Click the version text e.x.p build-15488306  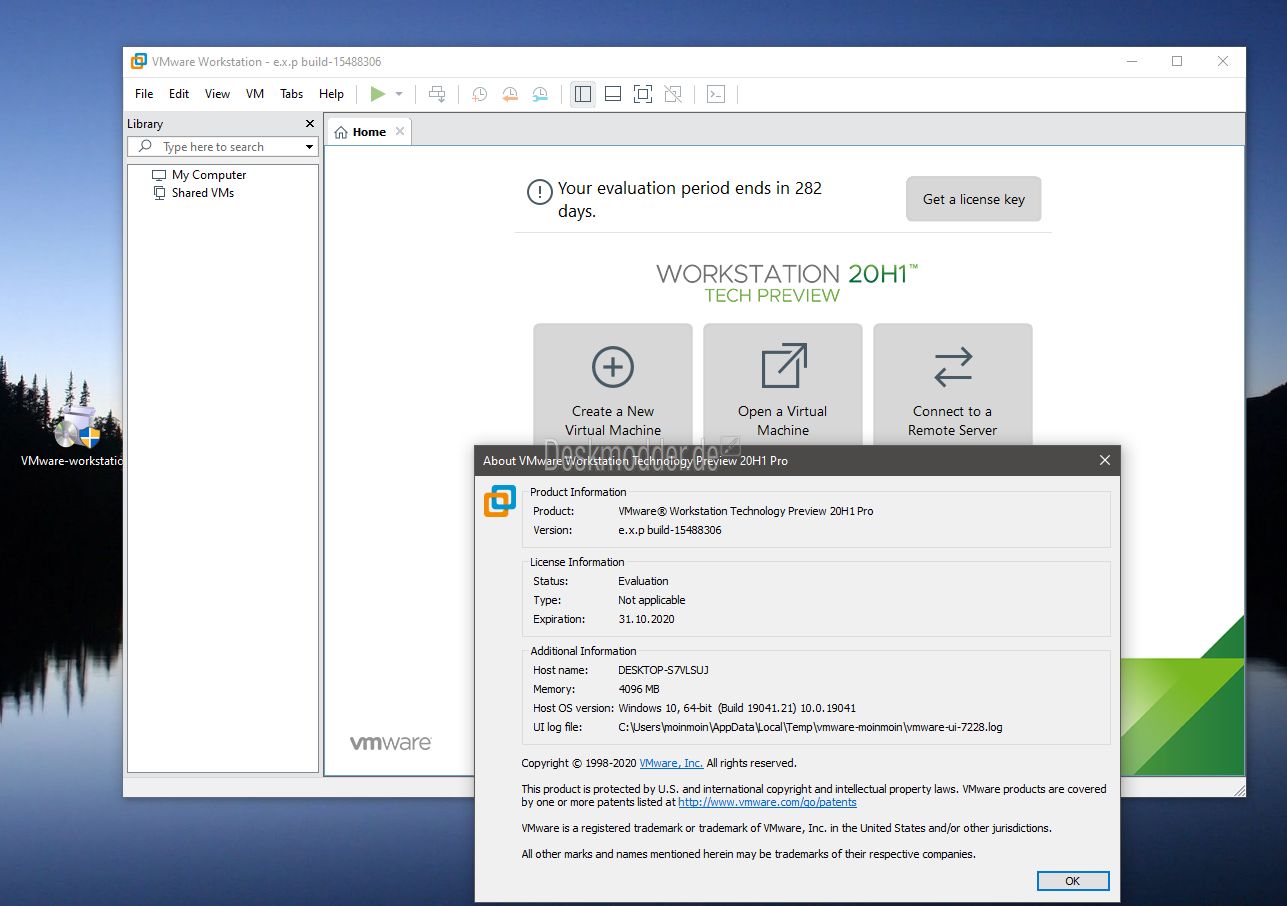[669, 530]
